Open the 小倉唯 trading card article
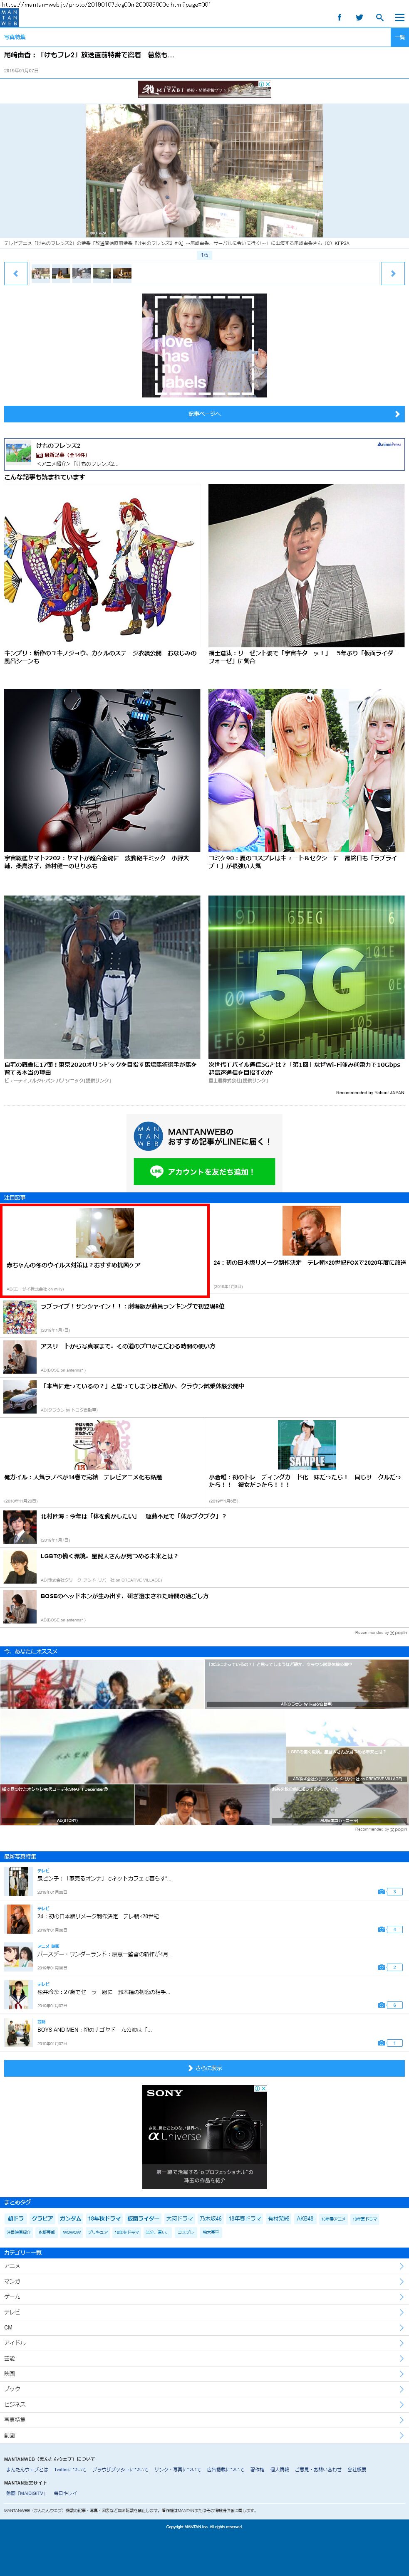 point(307,1463)
